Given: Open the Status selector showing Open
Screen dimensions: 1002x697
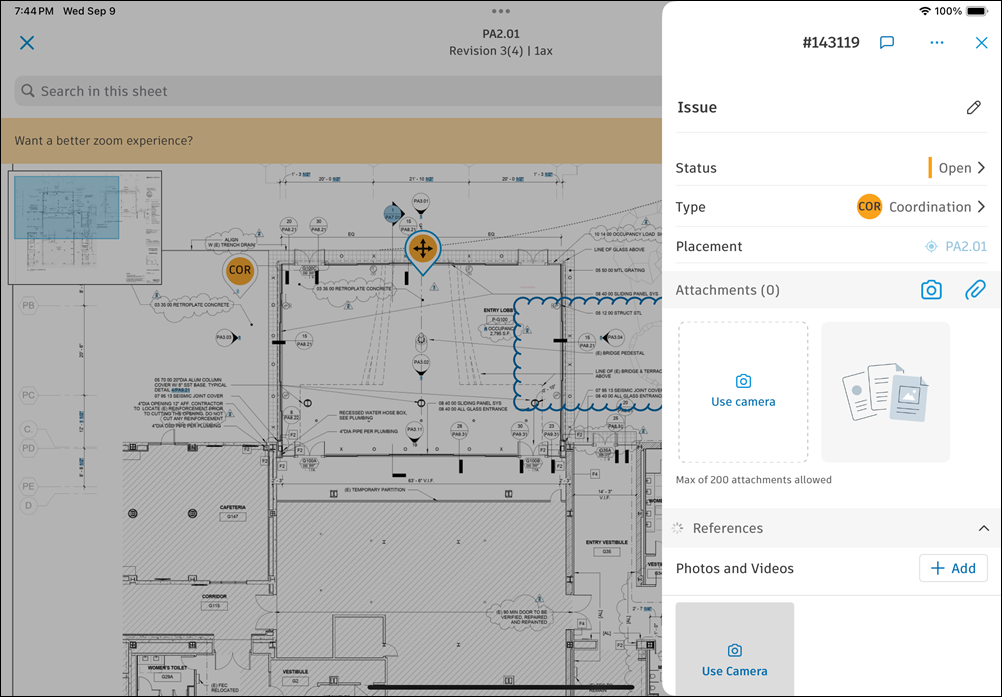Looking at the screenshot, I should click(x=831, y=168).
